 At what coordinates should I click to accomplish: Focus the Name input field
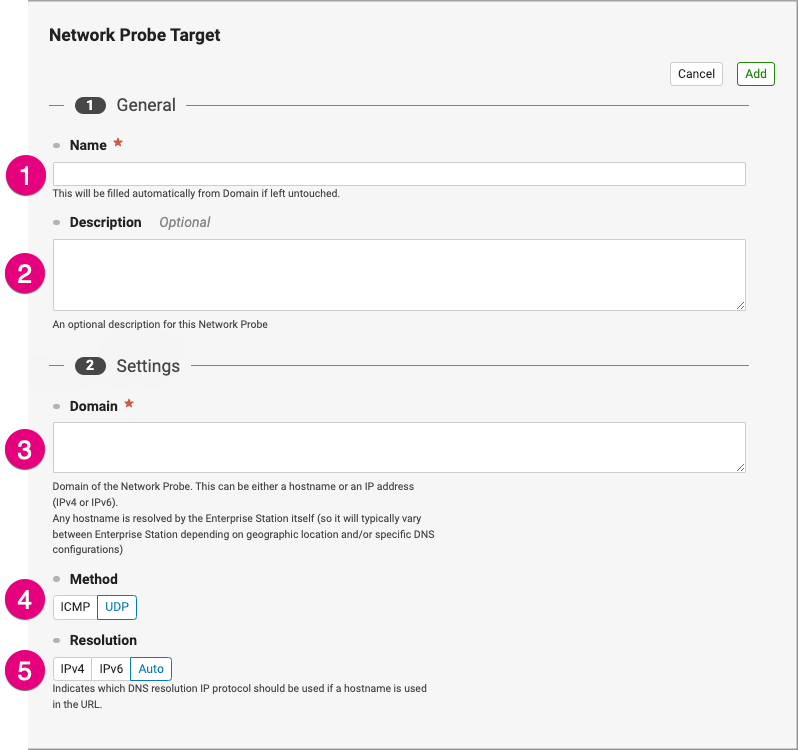[399, 174]
